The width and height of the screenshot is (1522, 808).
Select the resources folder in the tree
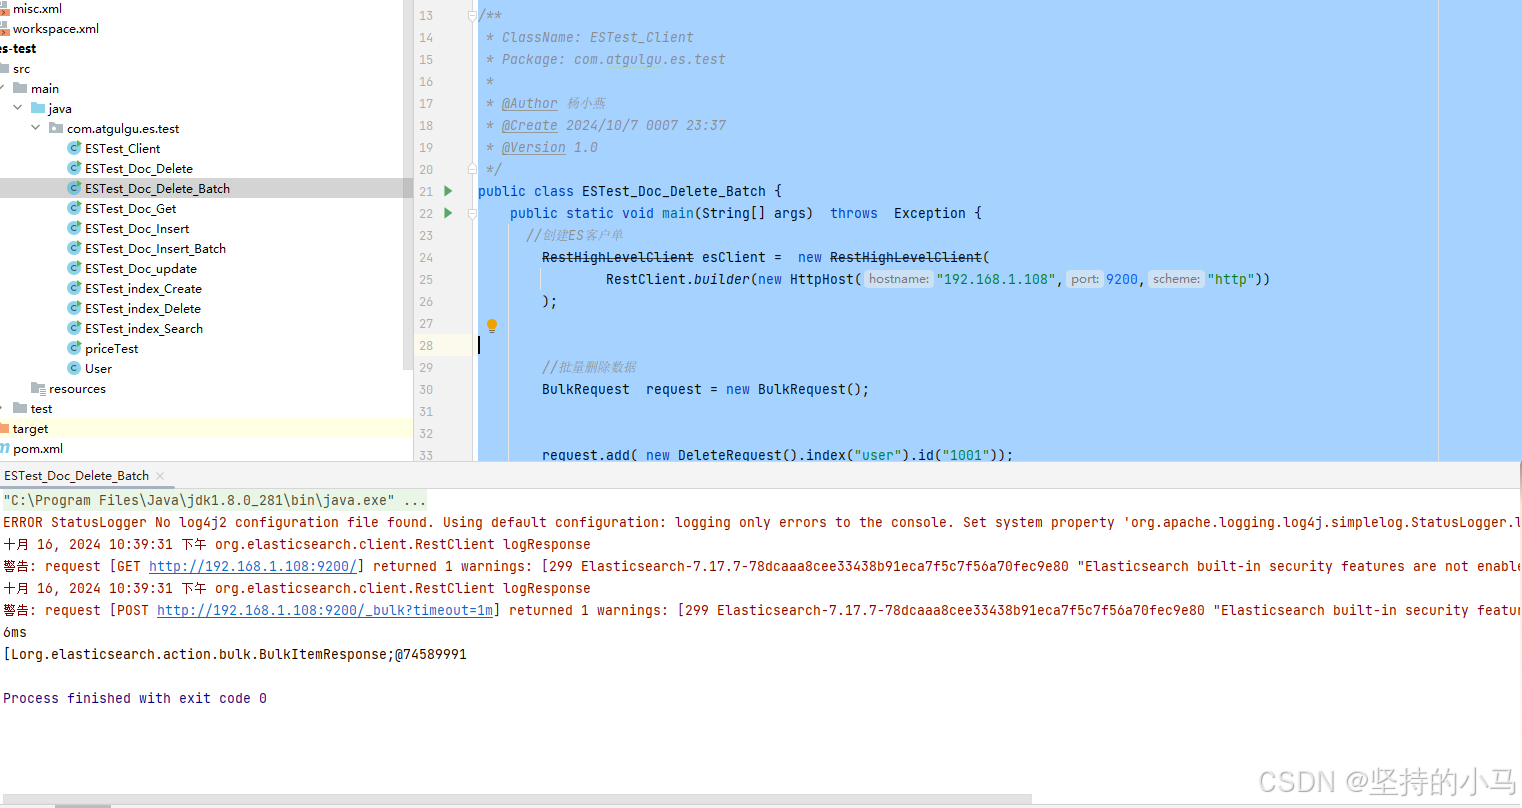coord(77,388)
